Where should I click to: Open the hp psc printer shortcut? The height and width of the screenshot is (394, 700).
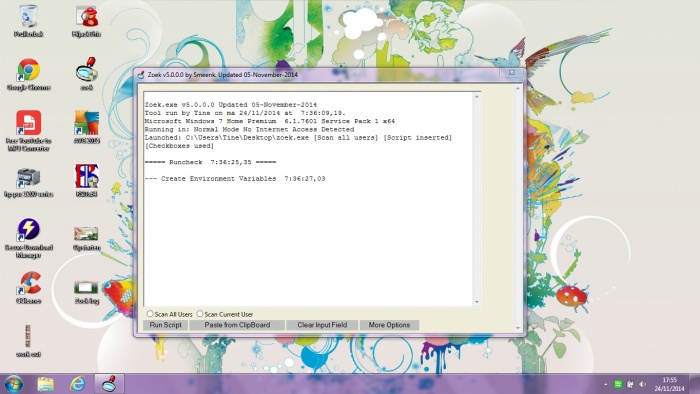[x=29, y=182]
